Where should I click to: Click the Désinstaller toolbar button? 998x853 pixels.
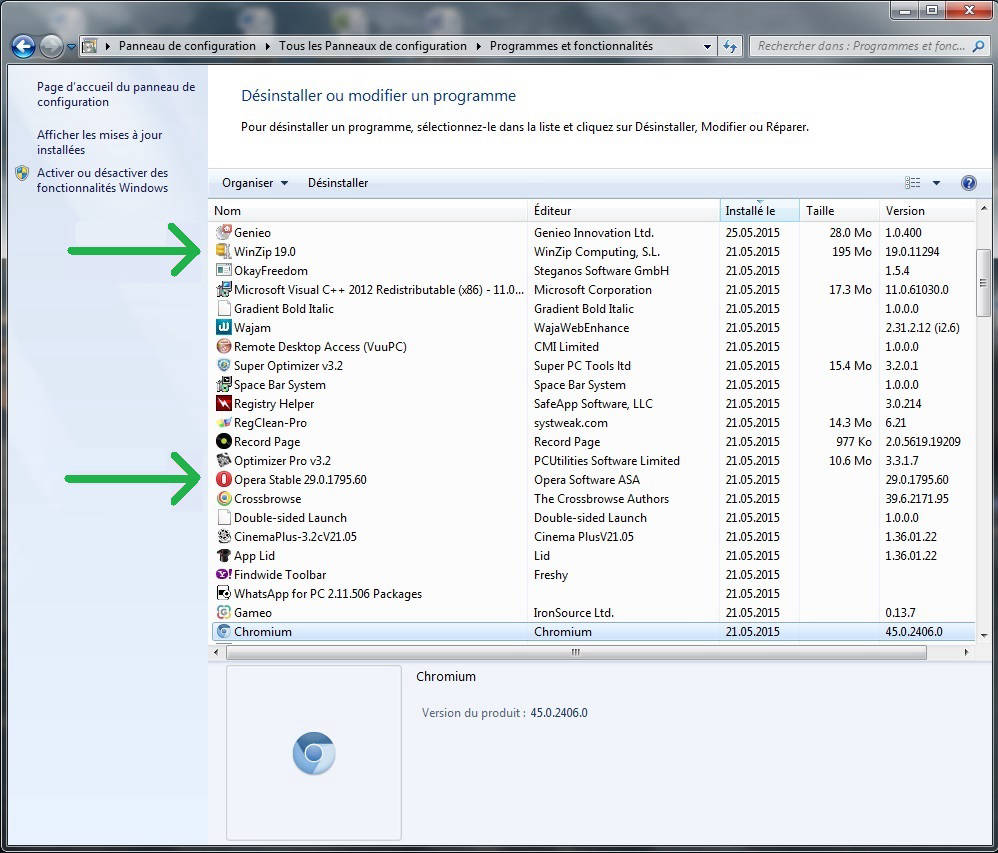(x=338, y=183)
